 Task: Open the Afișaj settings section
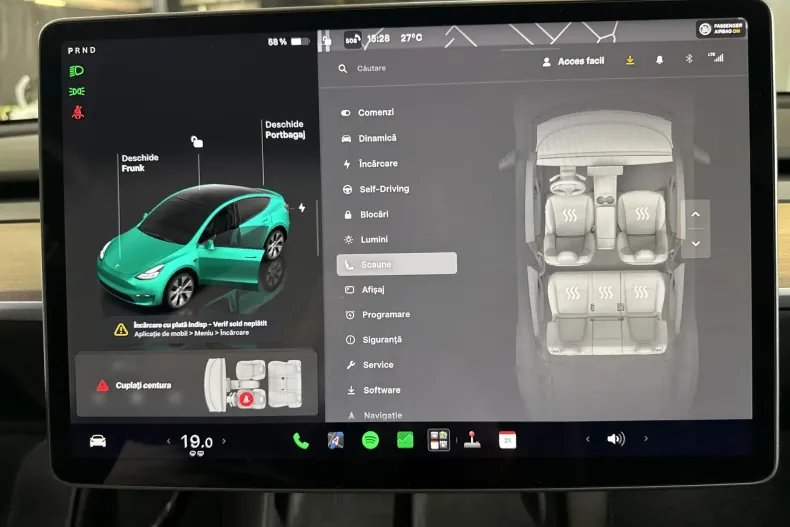(365, 289)
